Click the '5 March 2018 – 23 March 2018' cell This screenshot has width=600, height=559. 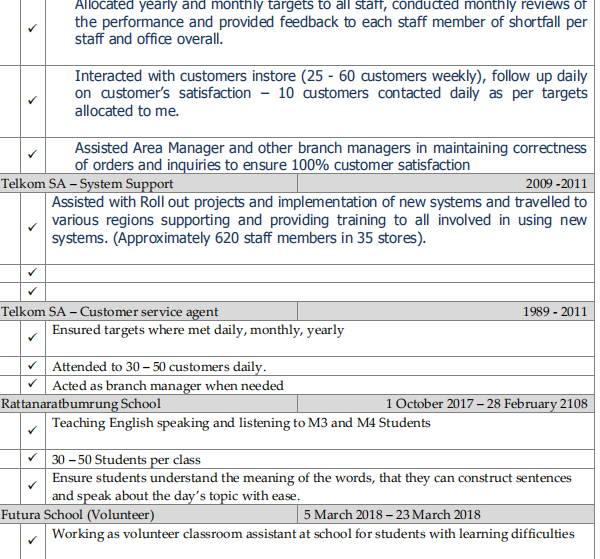pyautogui.click(x=392, y=515)
